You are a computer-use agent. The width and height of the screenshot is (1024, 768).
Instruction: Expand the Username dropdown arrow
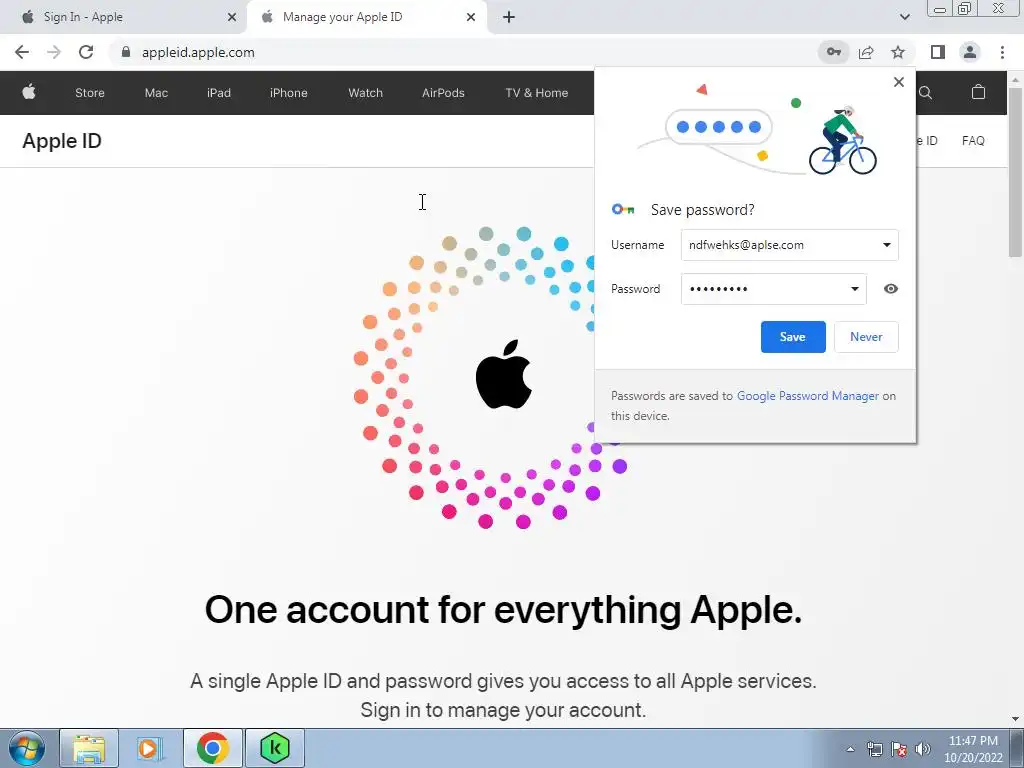[886, 245]
